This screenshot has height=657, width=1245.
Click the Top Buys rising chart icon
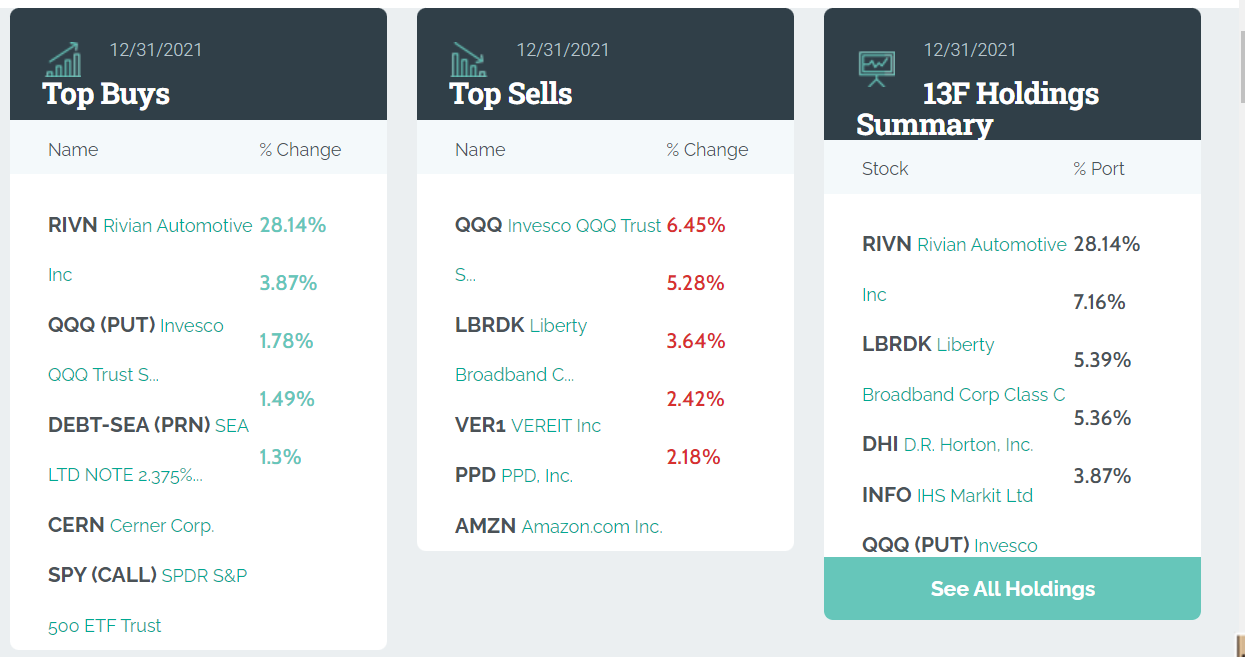(x=64, y=59)
